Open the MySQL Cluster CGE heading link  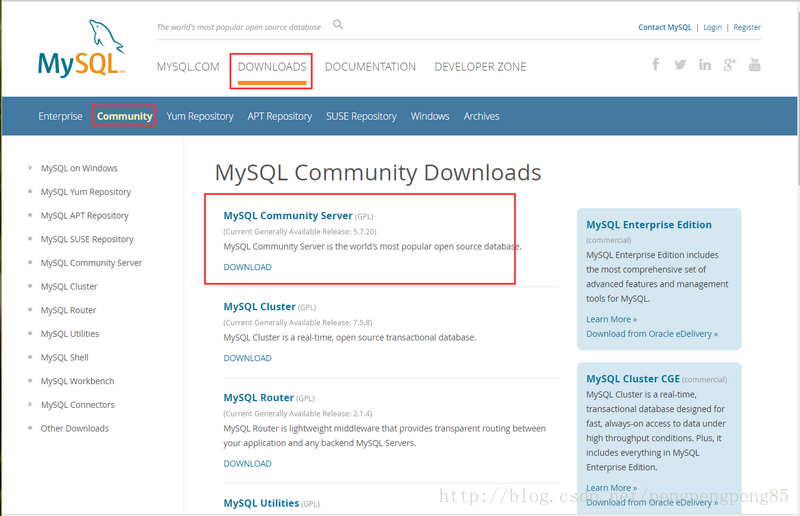point(633,379)
